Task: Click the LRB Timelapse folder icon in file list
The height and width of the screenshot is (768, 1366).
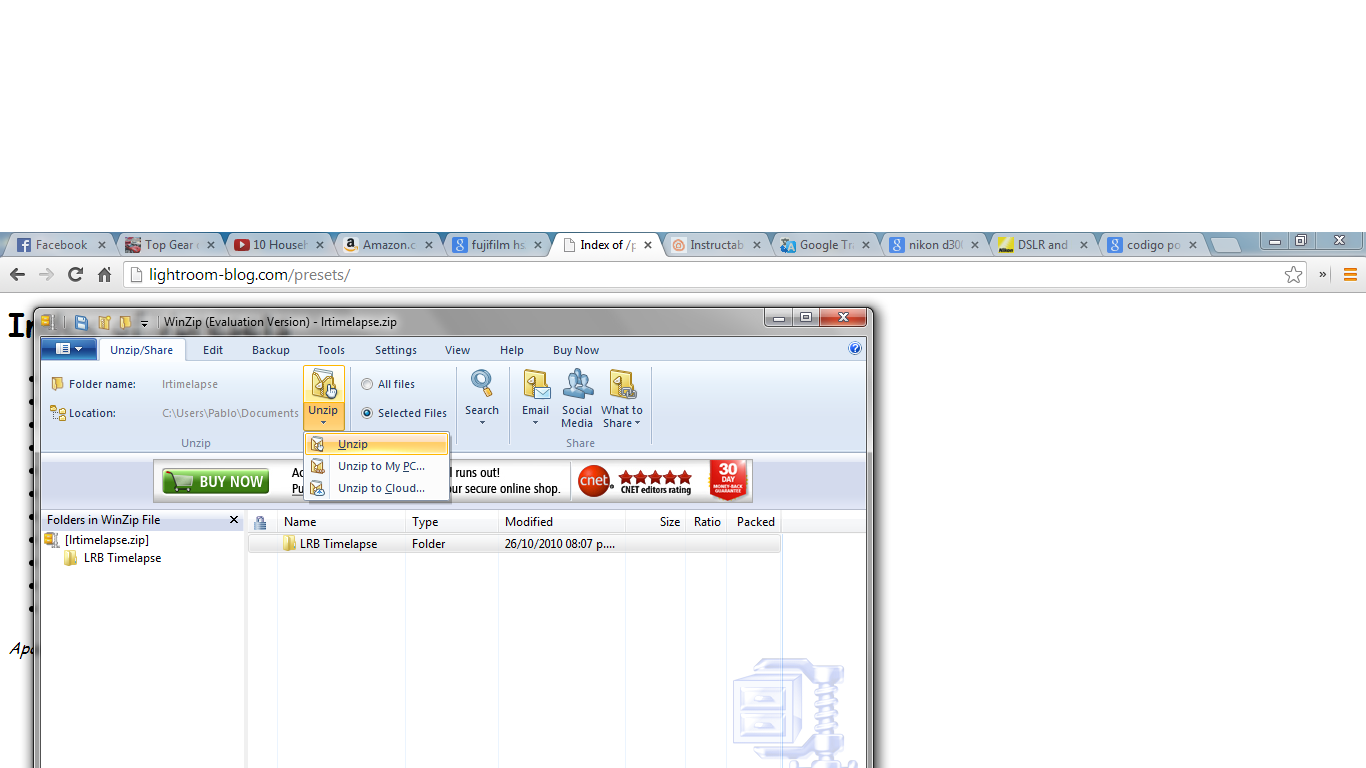Action: coord(290,544)
